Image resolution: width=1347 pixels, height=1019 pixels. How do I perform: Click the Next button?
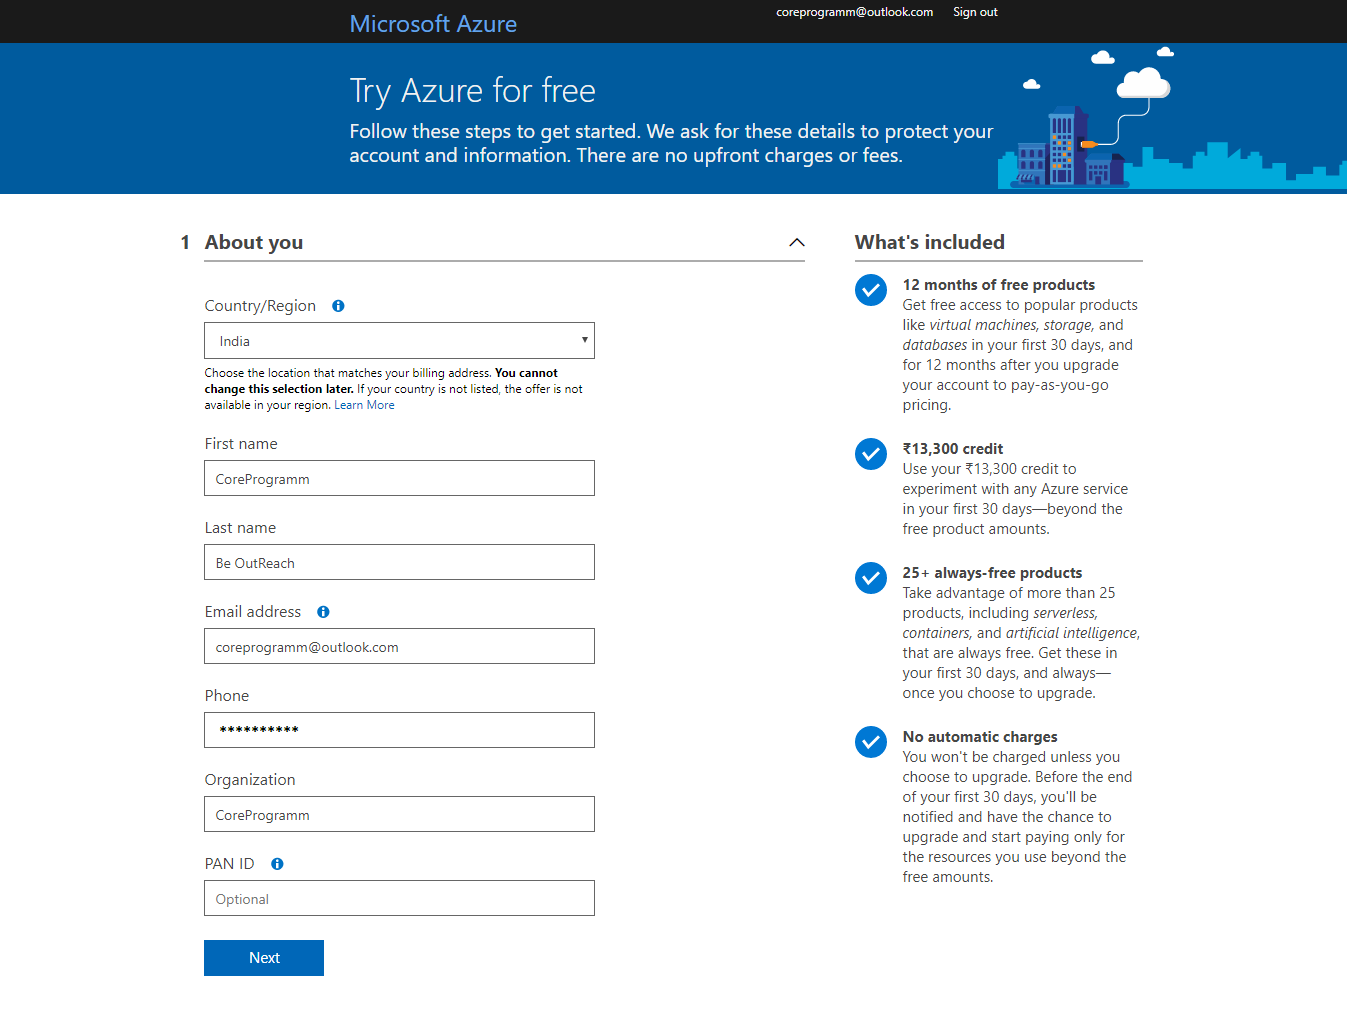click(264, 958)
